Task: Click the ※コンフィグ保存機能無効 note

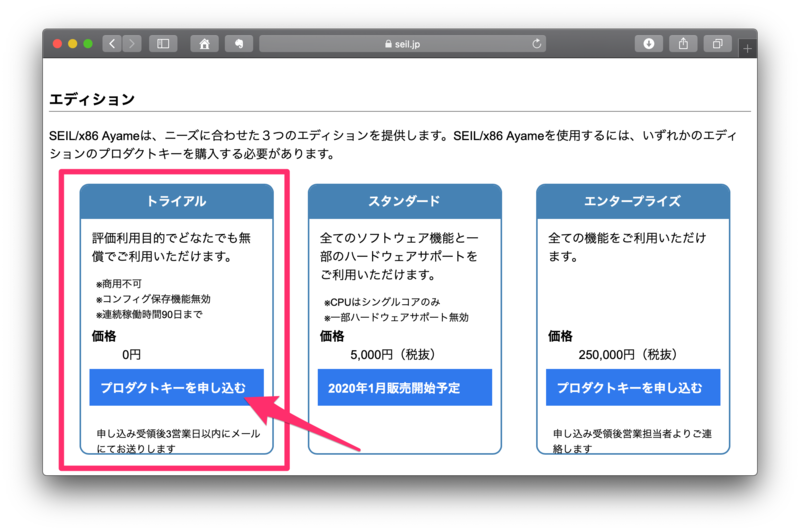Action: [153, 299]
